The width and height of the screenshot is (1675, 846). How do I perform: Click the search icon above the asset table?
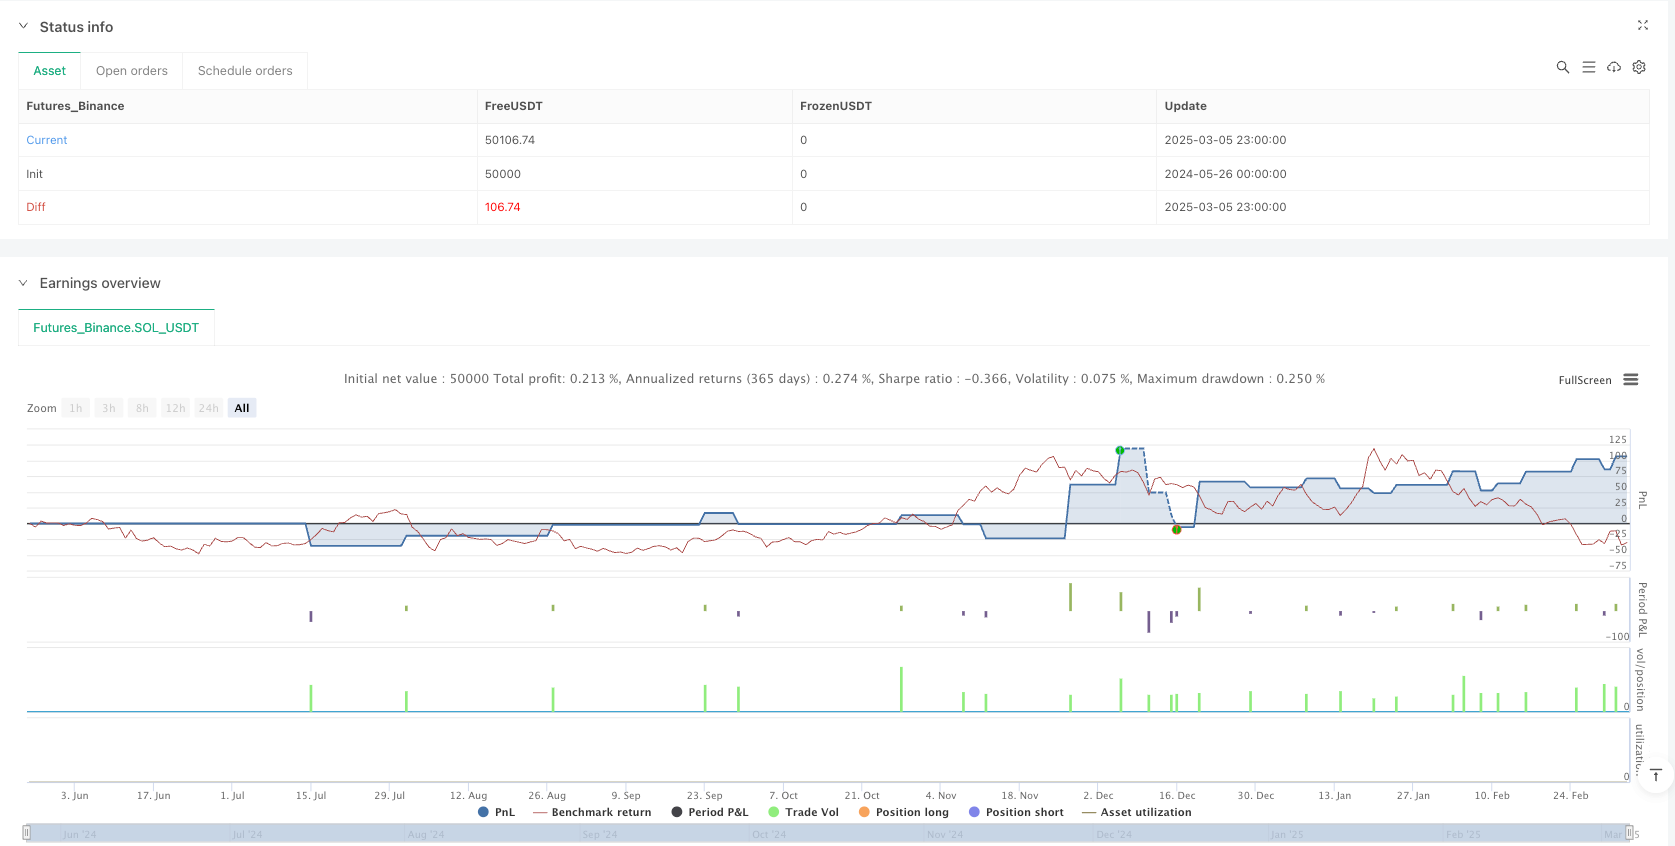coord(1562,67)
